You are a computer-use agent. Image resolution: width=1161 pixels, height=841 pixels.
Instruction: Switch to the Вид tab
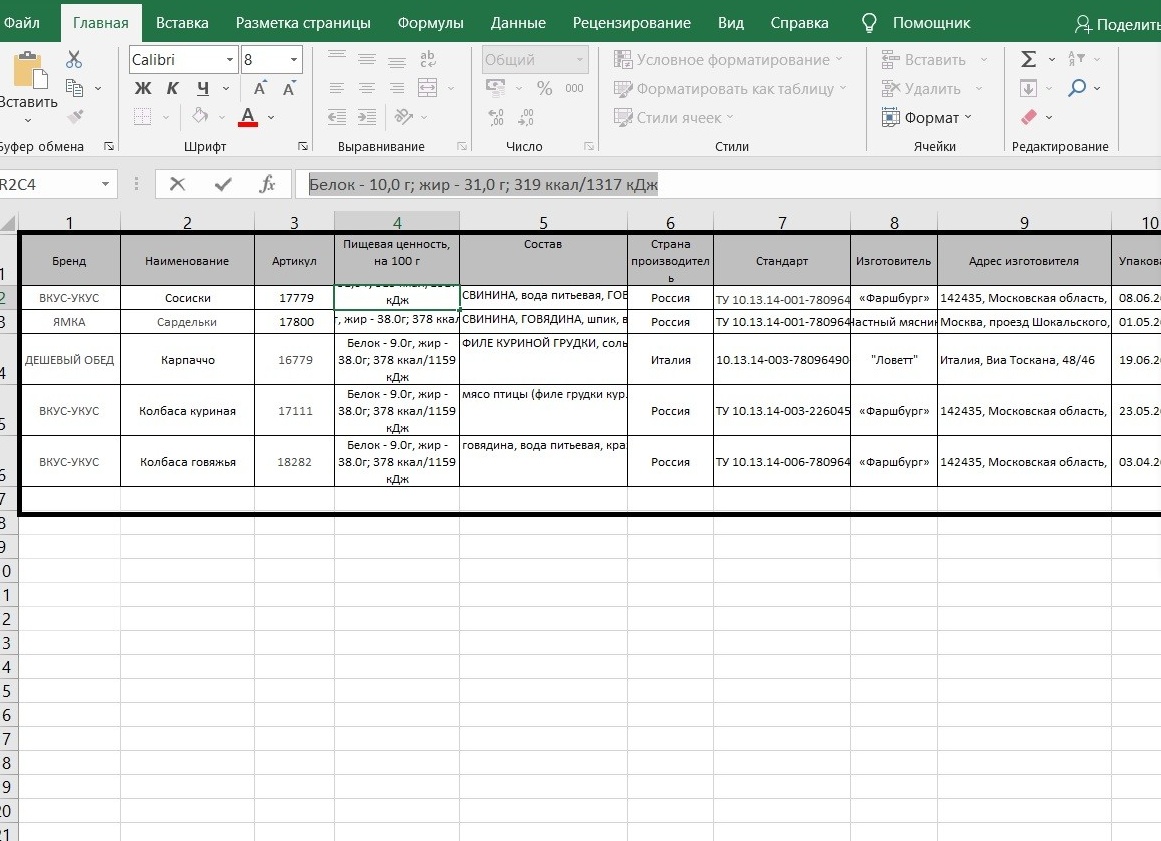point(731,23)
